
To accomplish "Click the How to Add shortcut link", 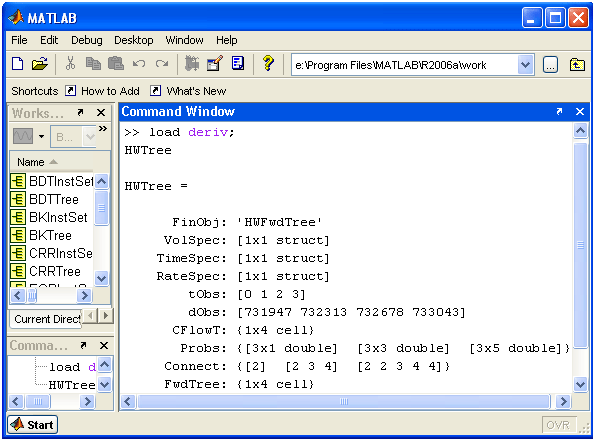I will 110,91.
